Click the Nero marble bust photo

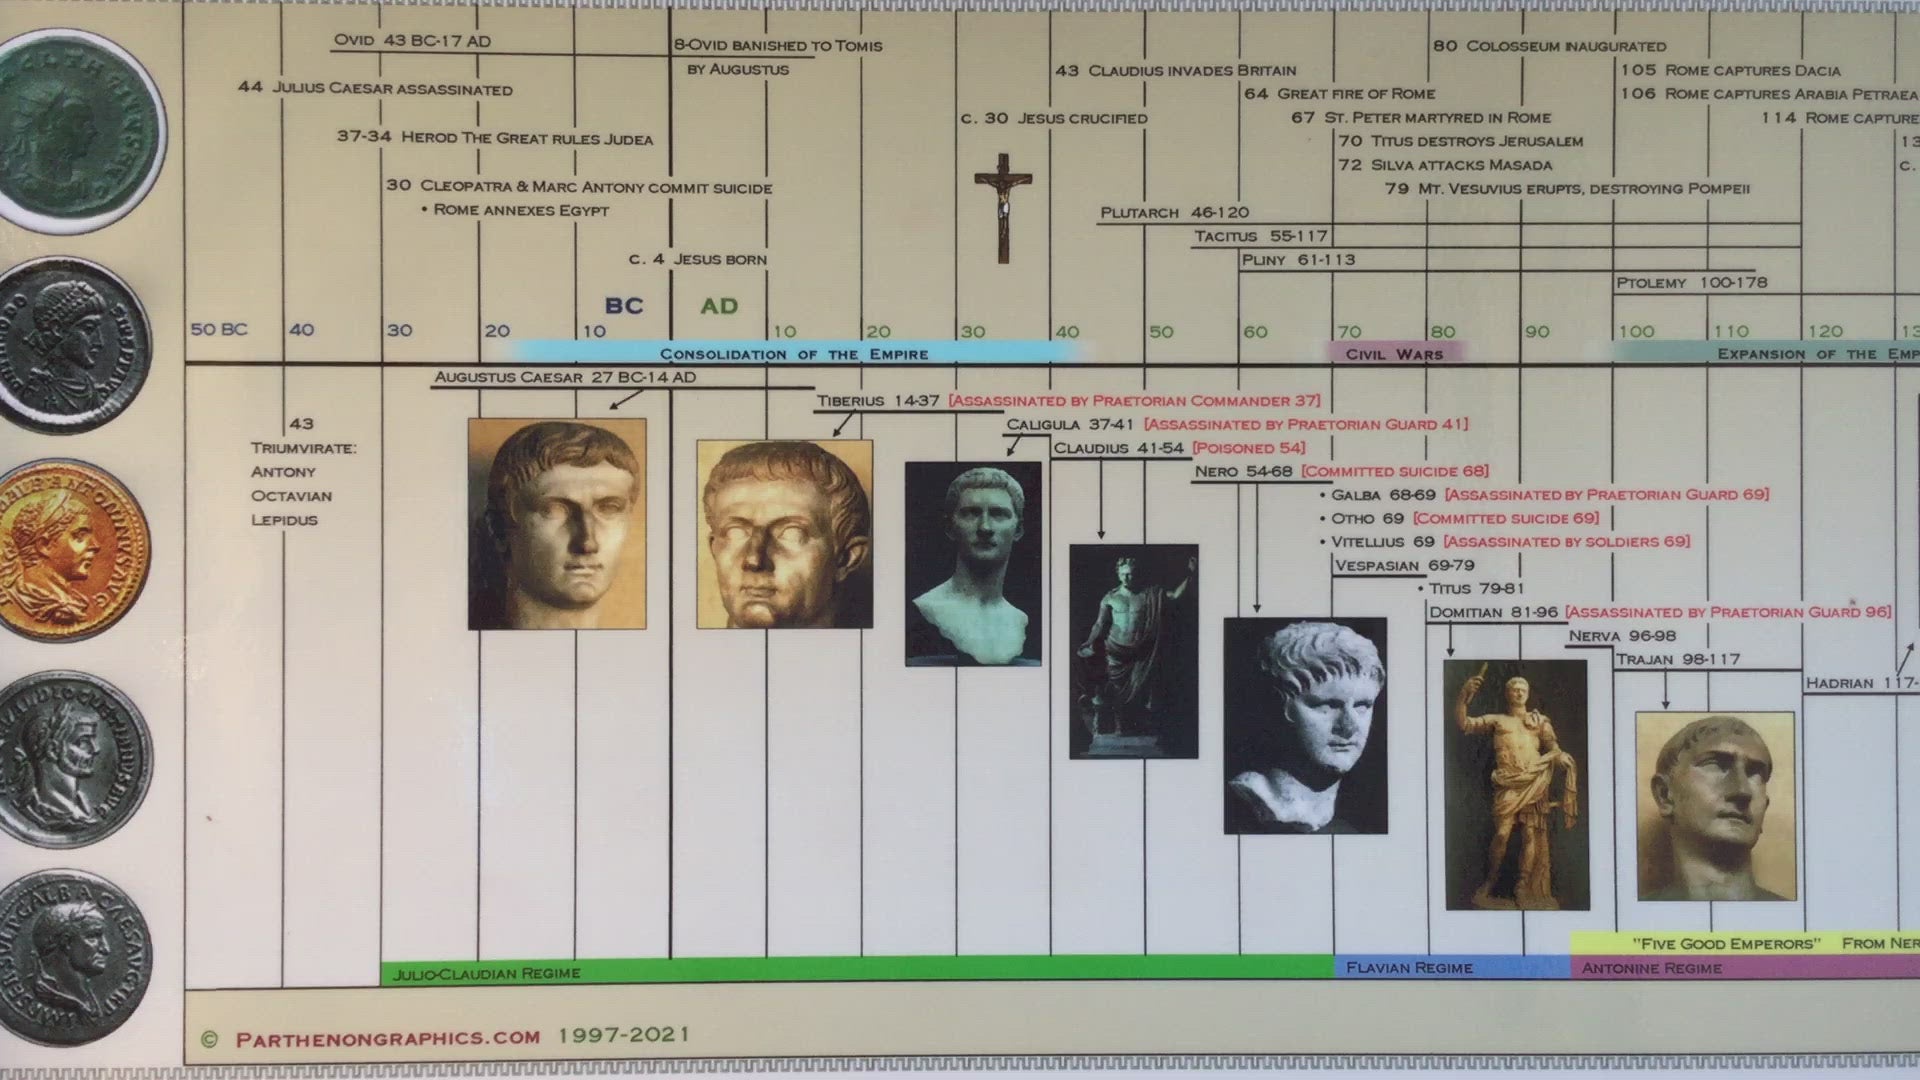point(1305,725)
